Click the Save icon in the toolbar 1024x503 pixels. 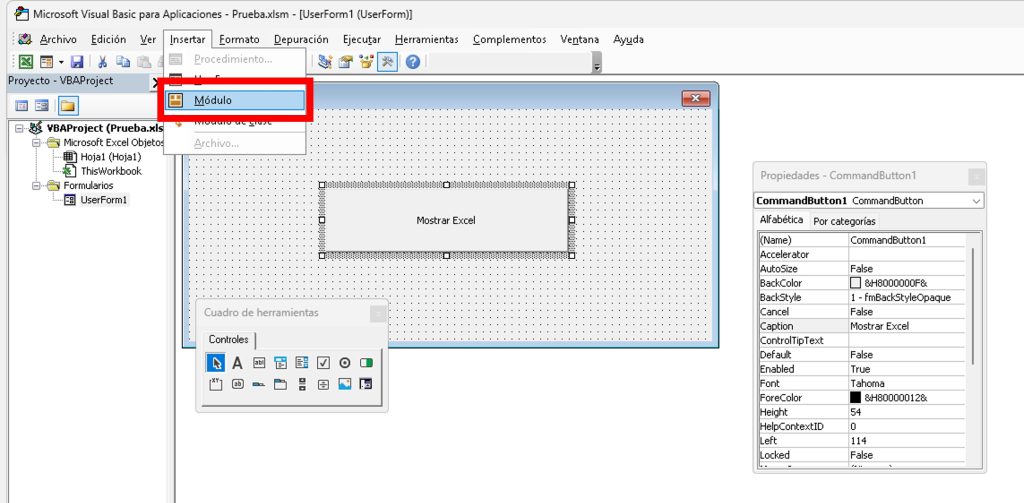[x=77, y=62]
